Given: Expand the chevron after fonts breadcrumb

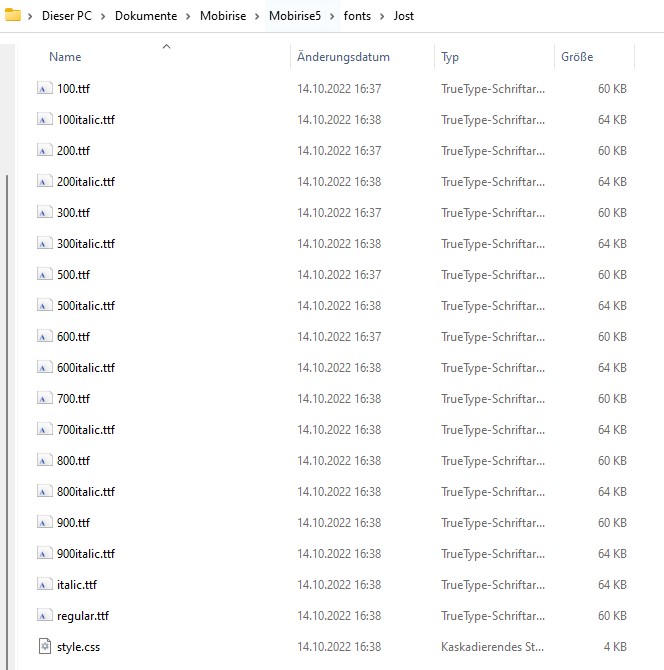Looking at the screenshot, I should point(383,16).
